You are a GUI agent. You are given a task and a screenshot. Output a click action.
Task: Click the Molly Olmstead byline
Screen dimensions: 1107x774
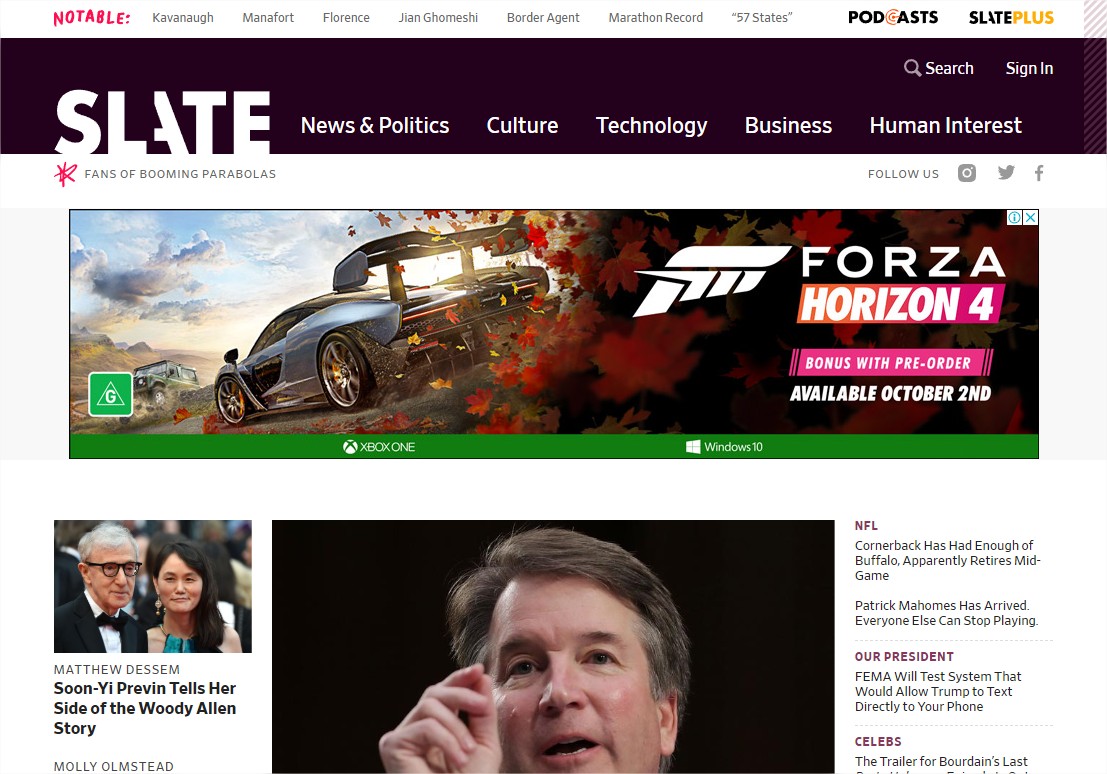click(114, 766)
